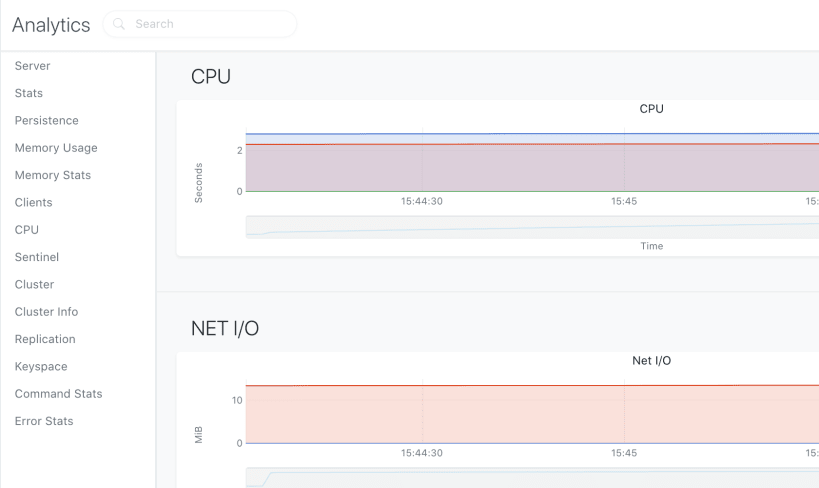
Task: Go to Stats in sidebar
Action: [x=29, y=93]
